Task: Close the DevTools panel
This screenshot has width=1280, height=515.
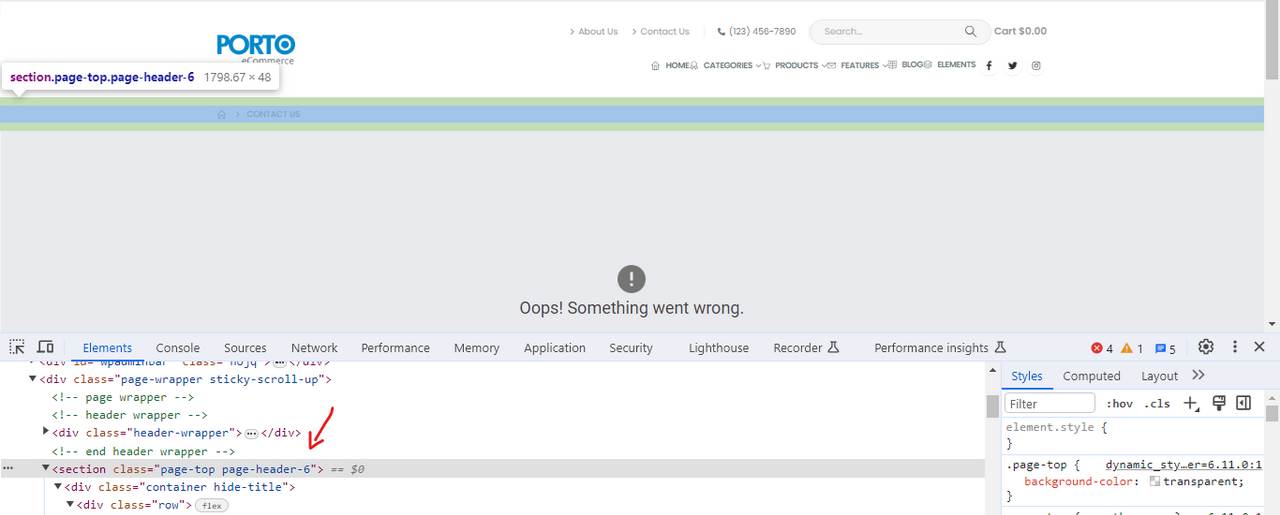Action: pos(1259,347)
